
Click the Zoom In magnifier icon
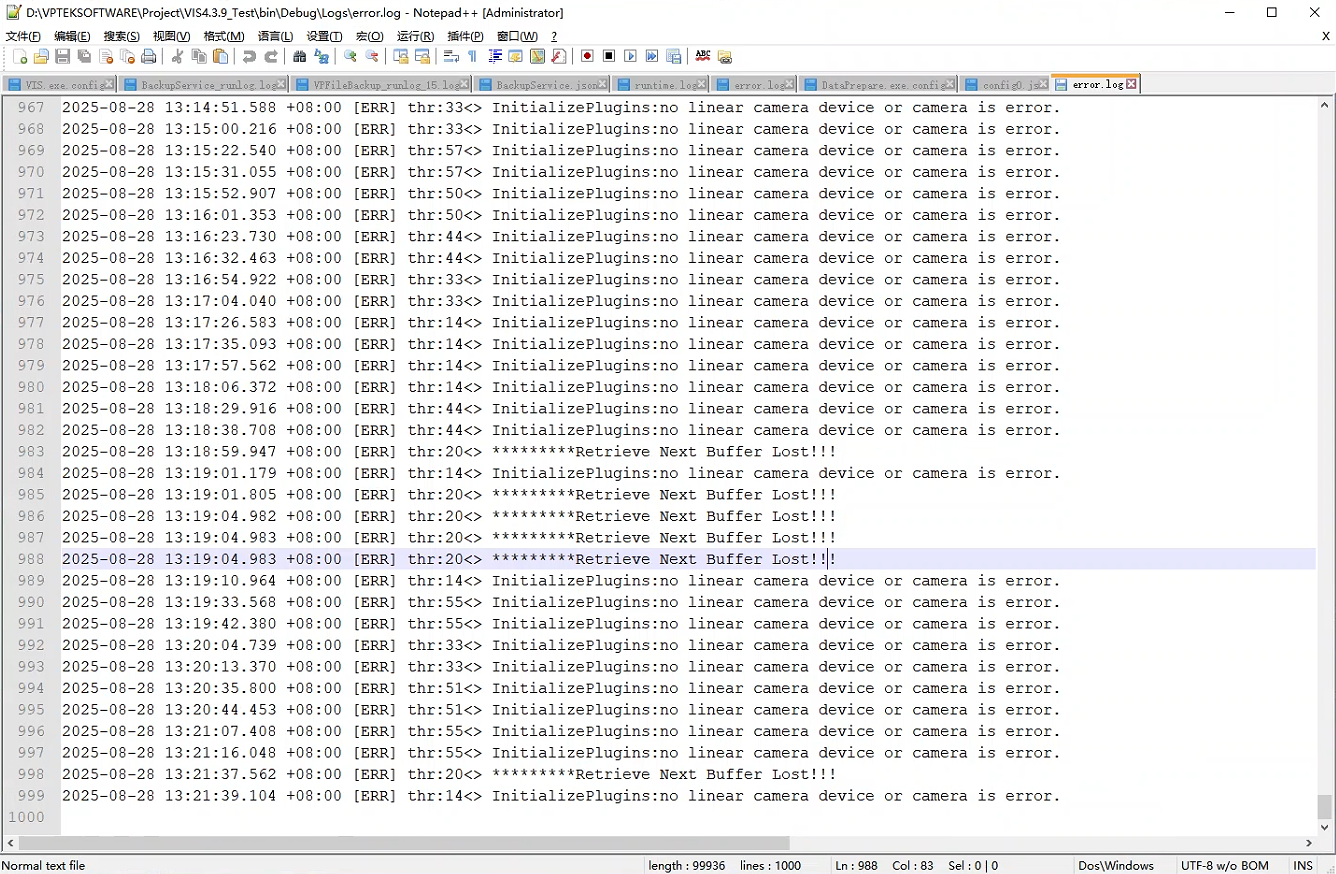pos(350,57)
